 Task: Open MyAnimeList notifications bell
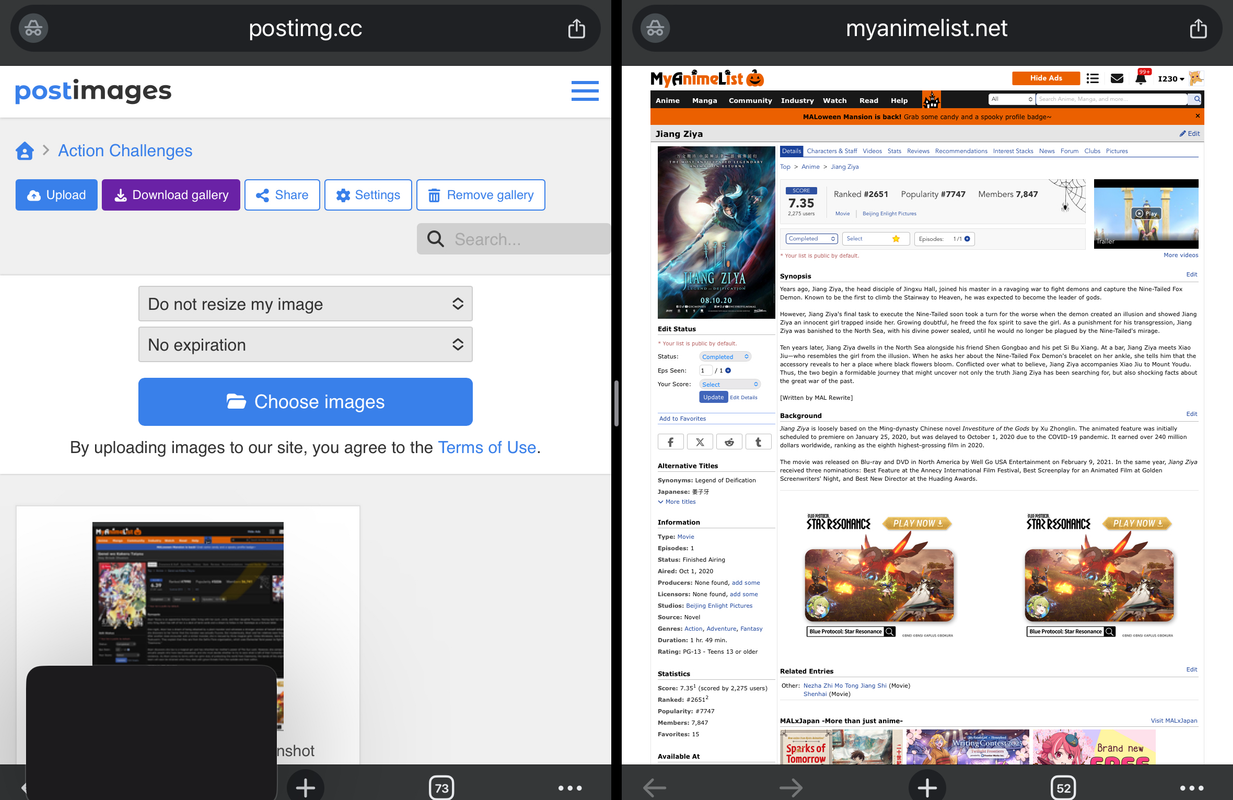click(1141, 78)
